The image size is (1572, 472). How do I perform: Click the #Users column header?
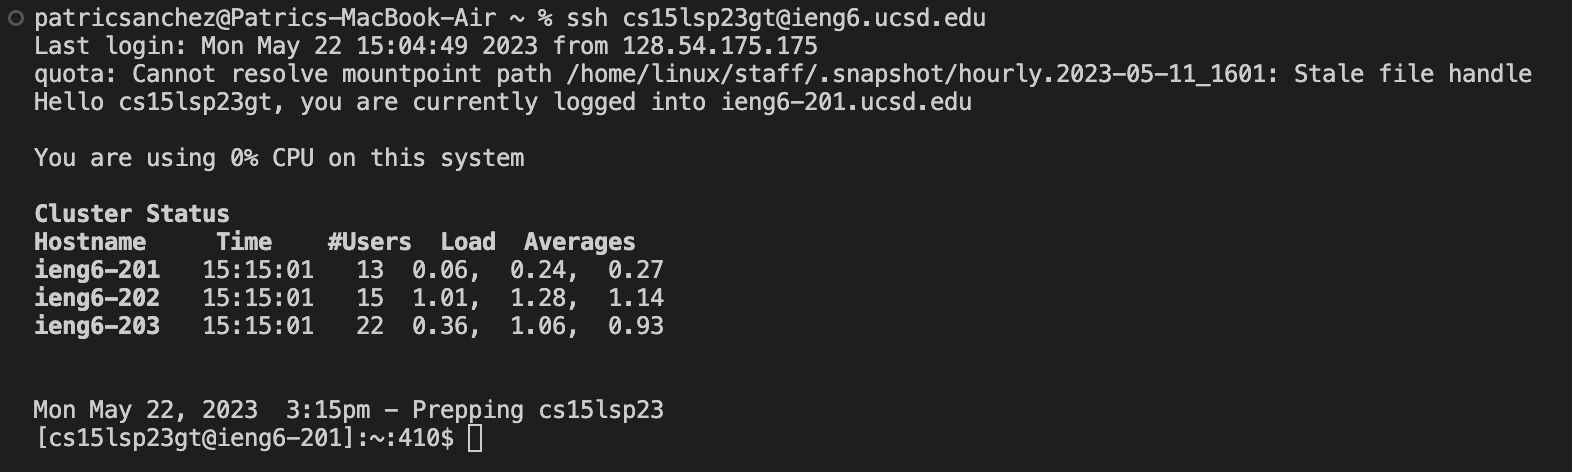point(370,242)
